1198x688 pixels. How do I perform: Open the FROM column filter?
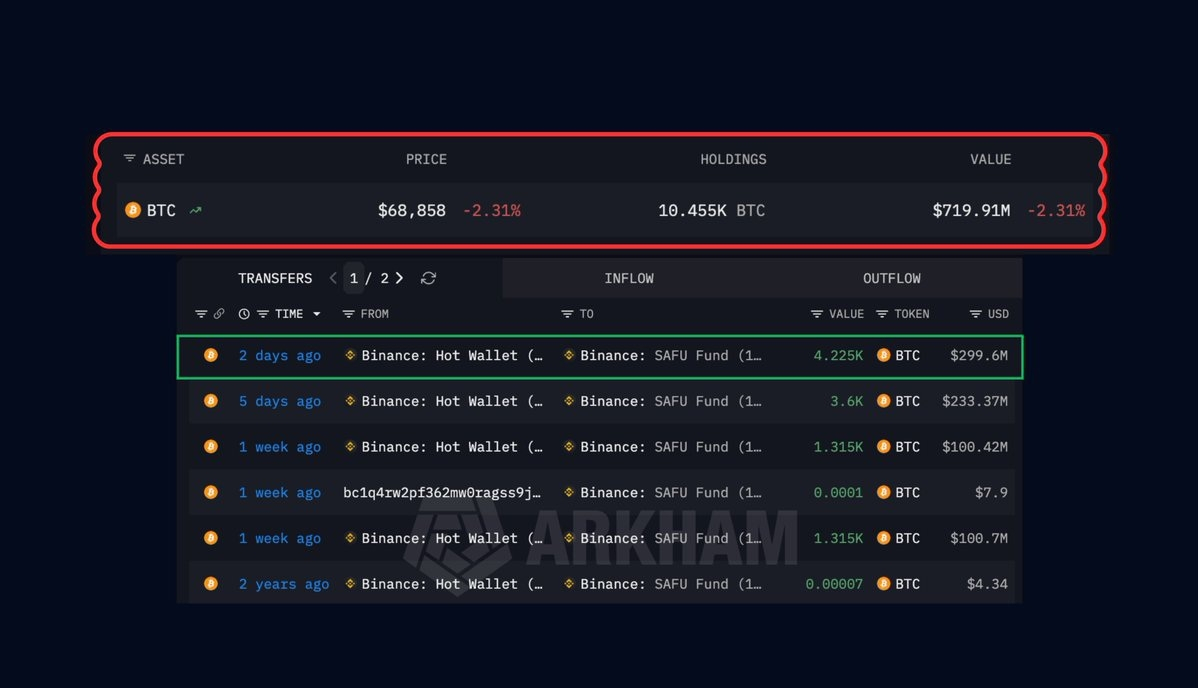pyautogui.click(x=348, y=314)
